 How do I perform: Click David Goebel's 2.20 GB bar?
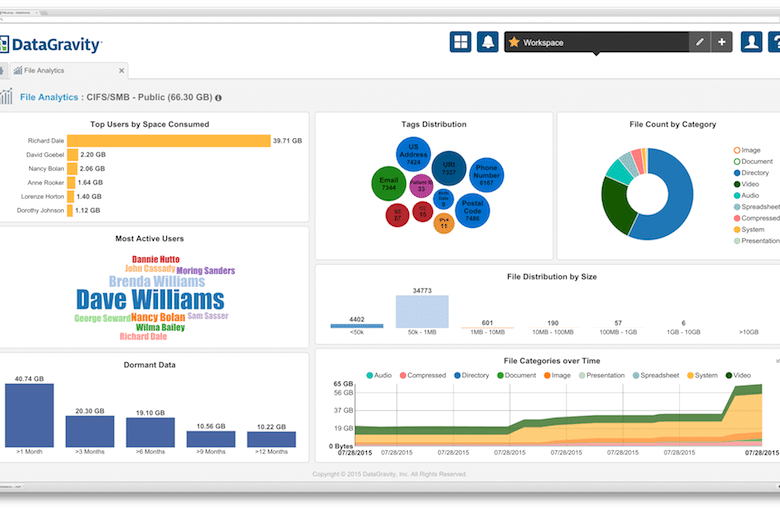click(73, 155)
